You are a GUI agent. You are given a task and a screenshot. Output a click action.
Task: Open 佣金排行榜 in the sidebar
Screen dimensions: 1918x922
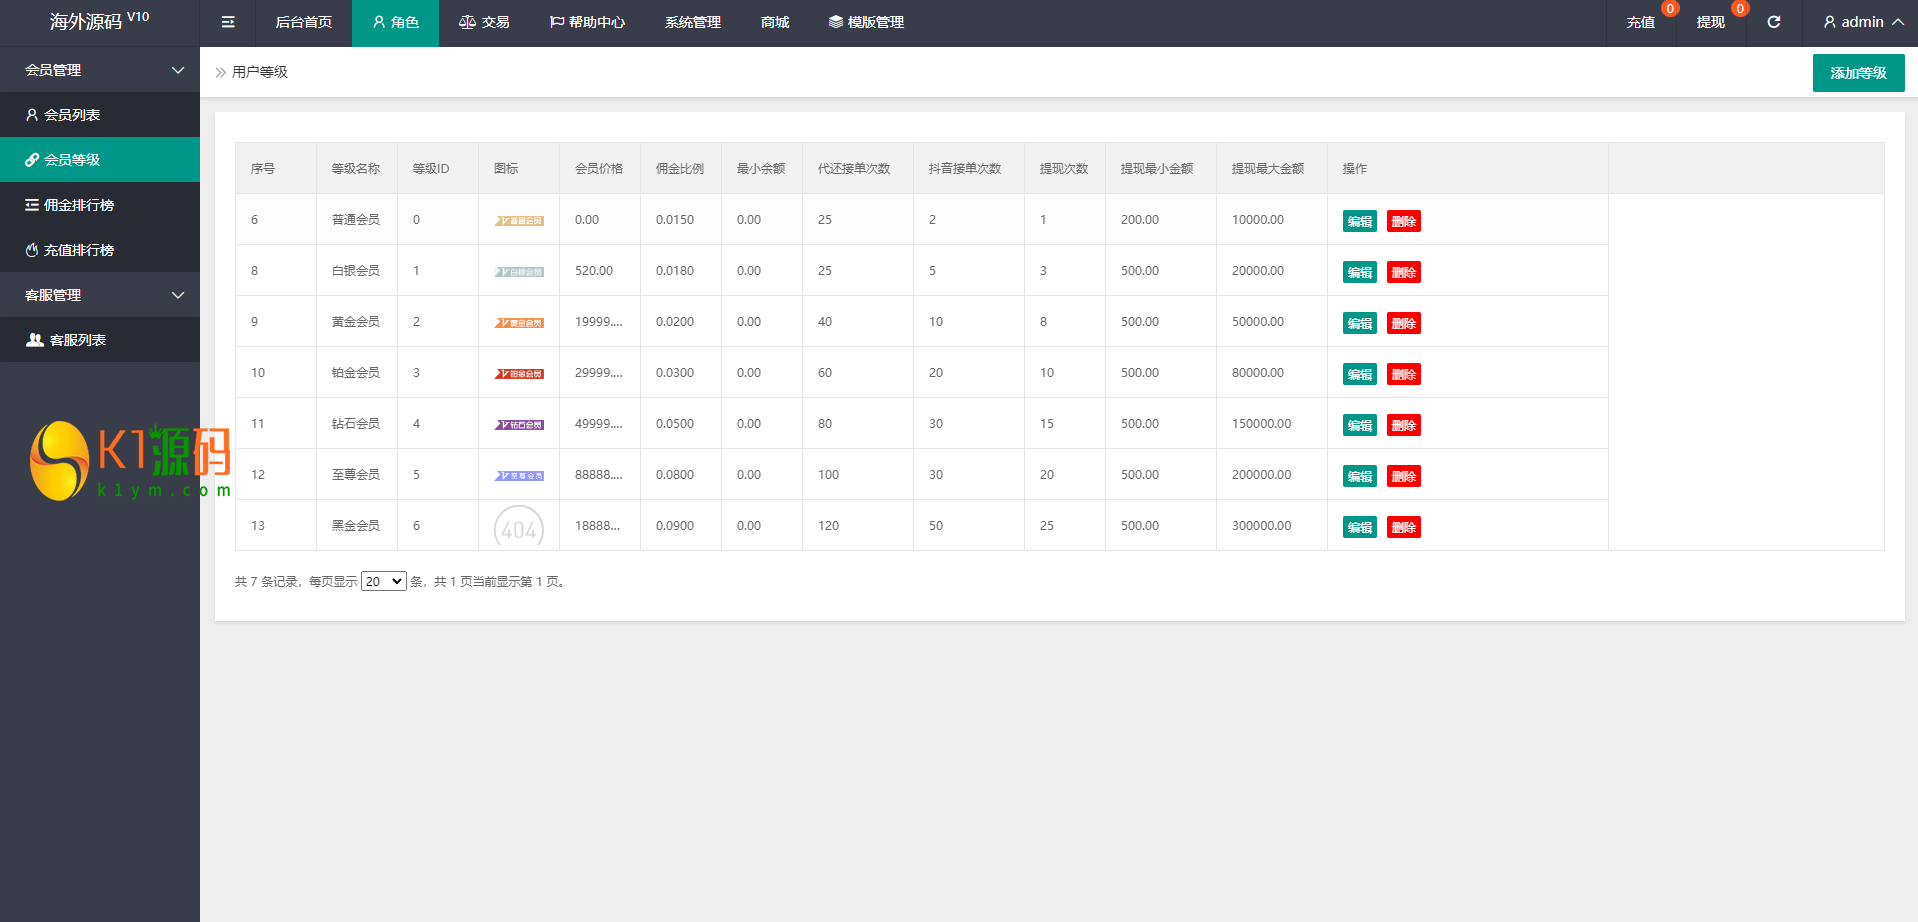pos(100,205)
